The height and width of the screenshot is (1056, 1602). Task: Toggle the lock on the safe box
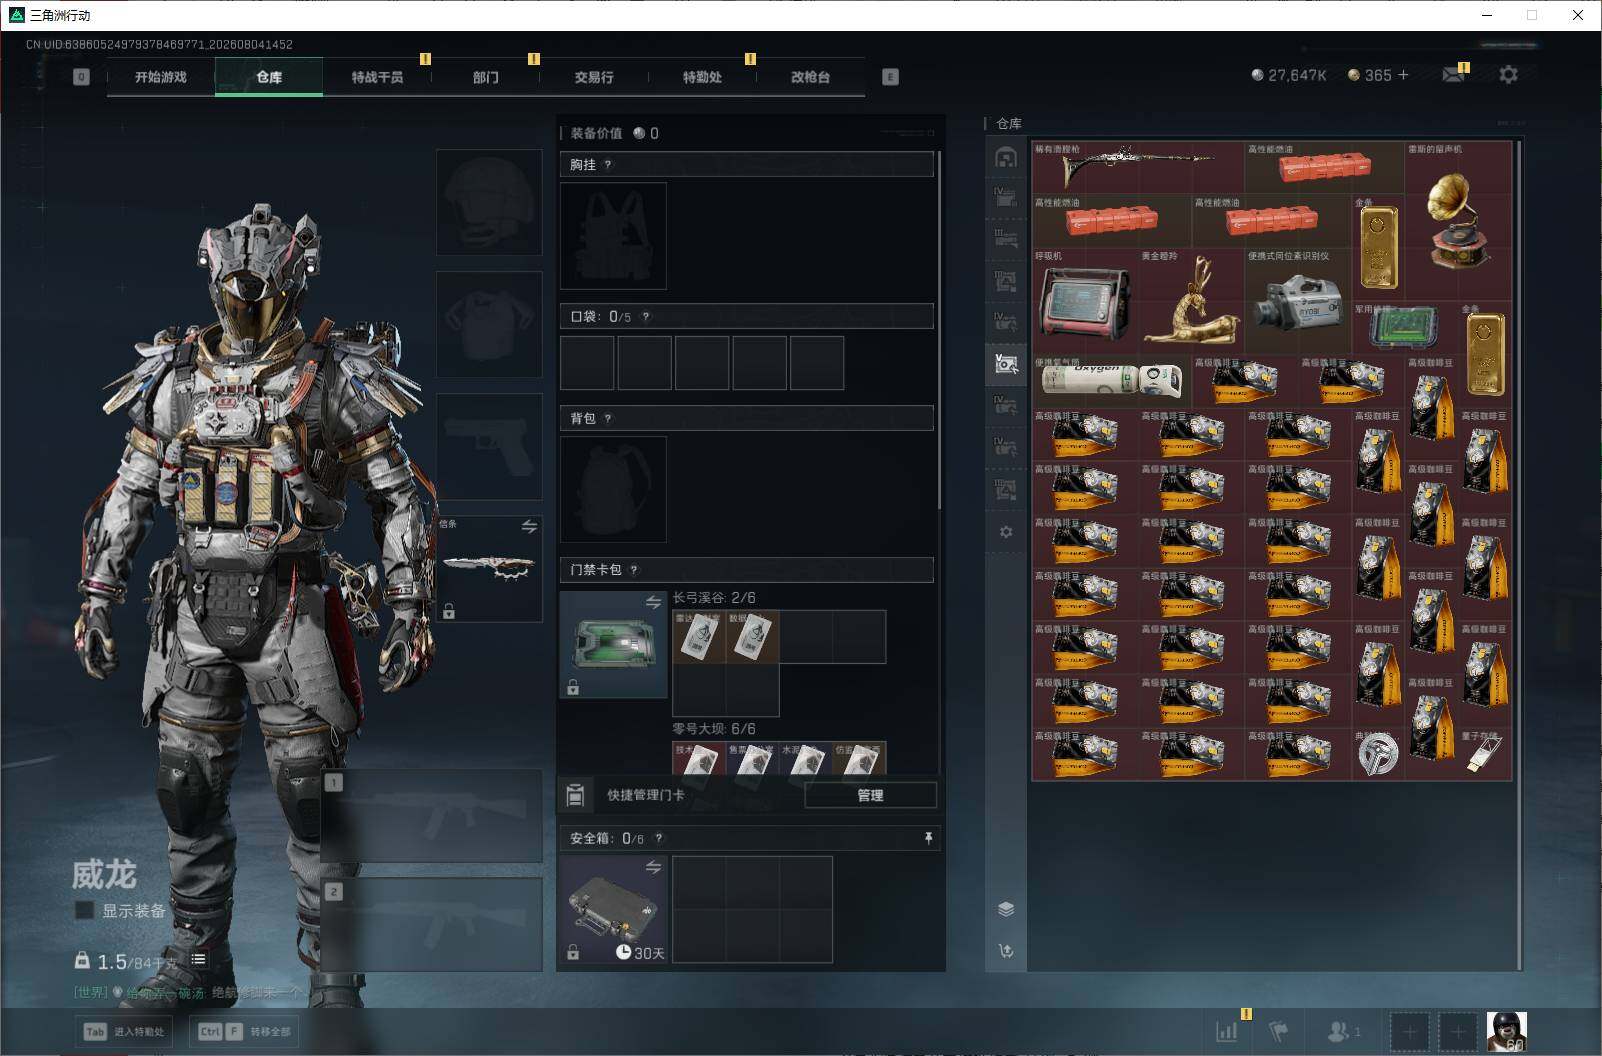tap(573, 953)
